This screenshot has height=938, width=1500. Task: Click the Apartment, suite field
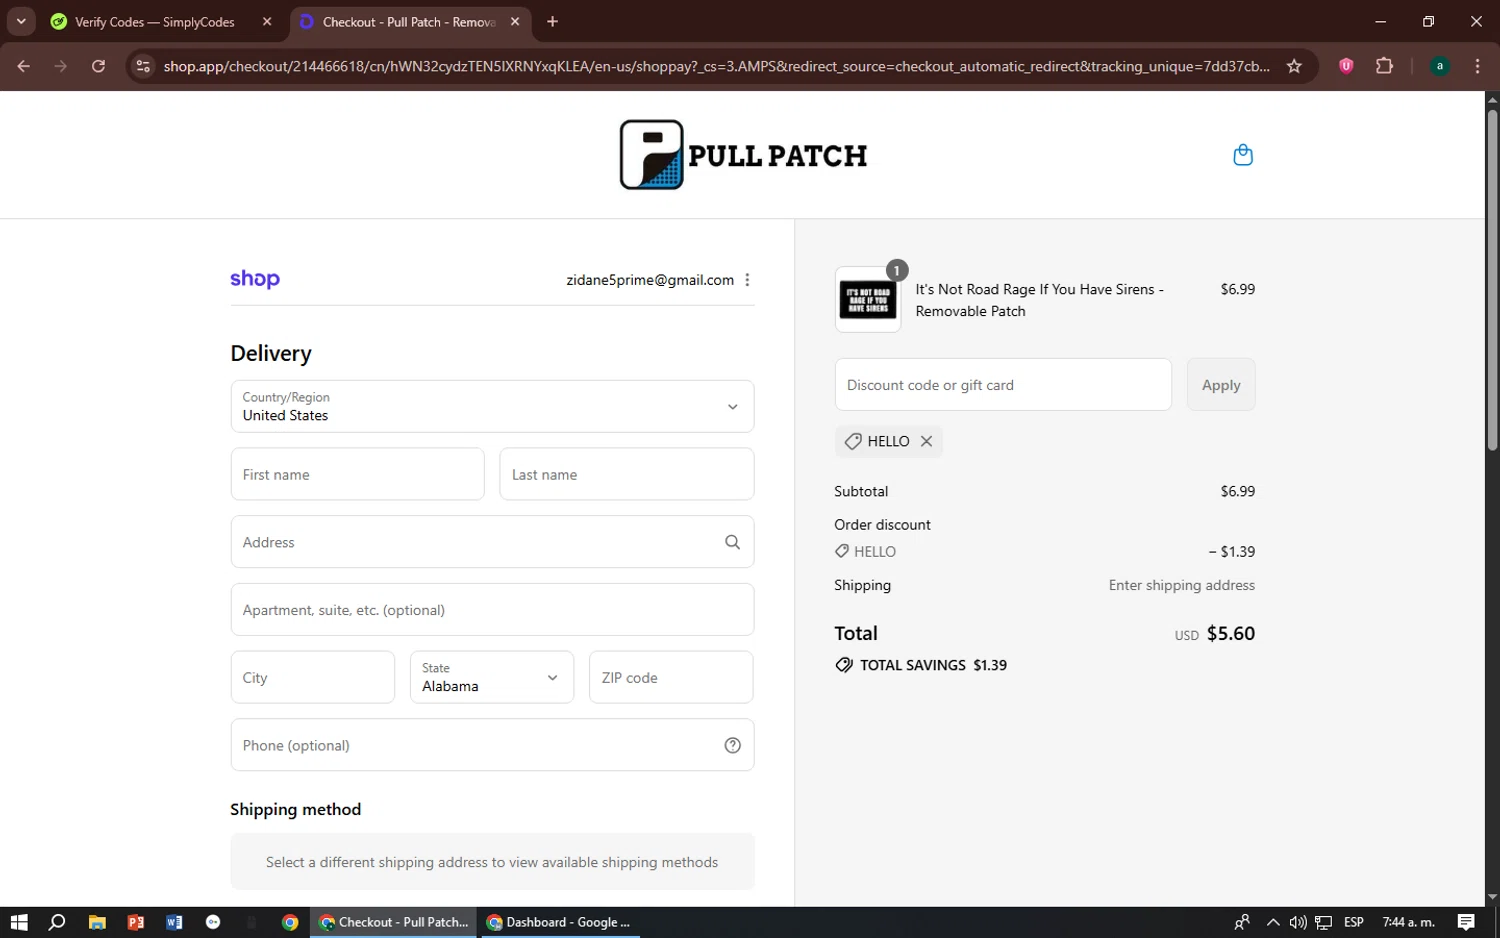point(492,610)
